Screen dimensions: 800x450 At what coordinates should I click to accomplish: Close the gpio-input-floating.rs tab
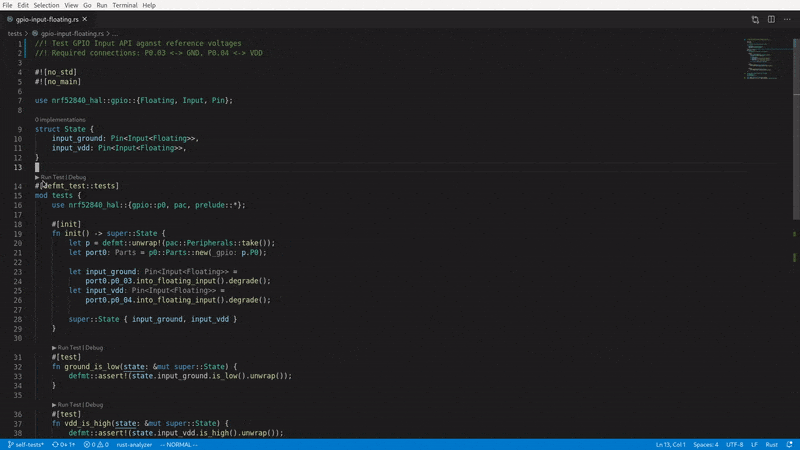coord(85,19)
